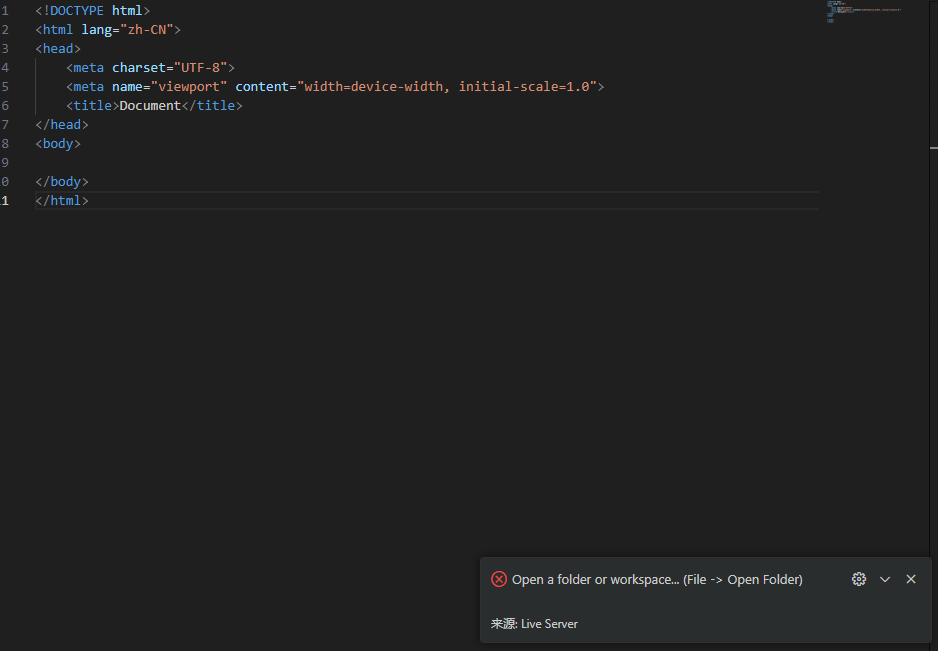Click the code minimap preview
Screen dimensions: 938x651
coord(864,12)
